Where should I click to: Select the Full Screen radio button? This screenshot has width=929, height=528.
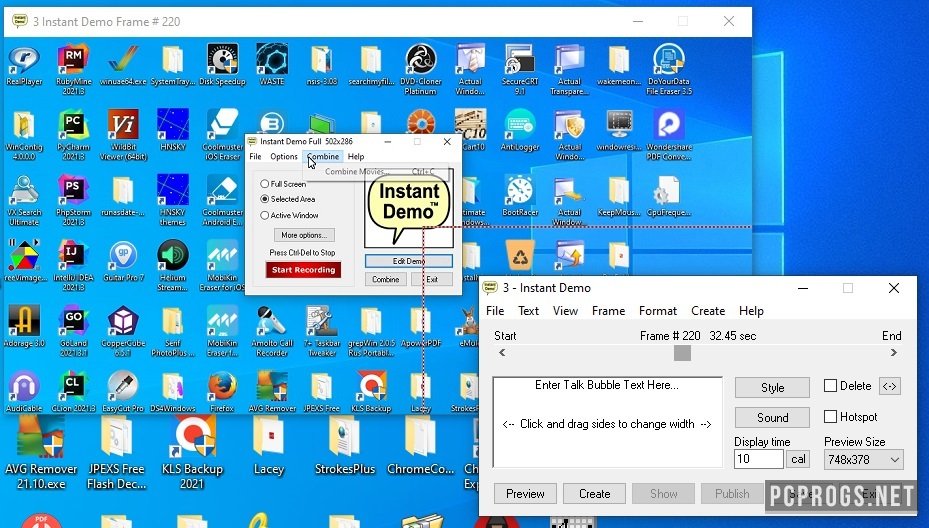tap(265, 184)
